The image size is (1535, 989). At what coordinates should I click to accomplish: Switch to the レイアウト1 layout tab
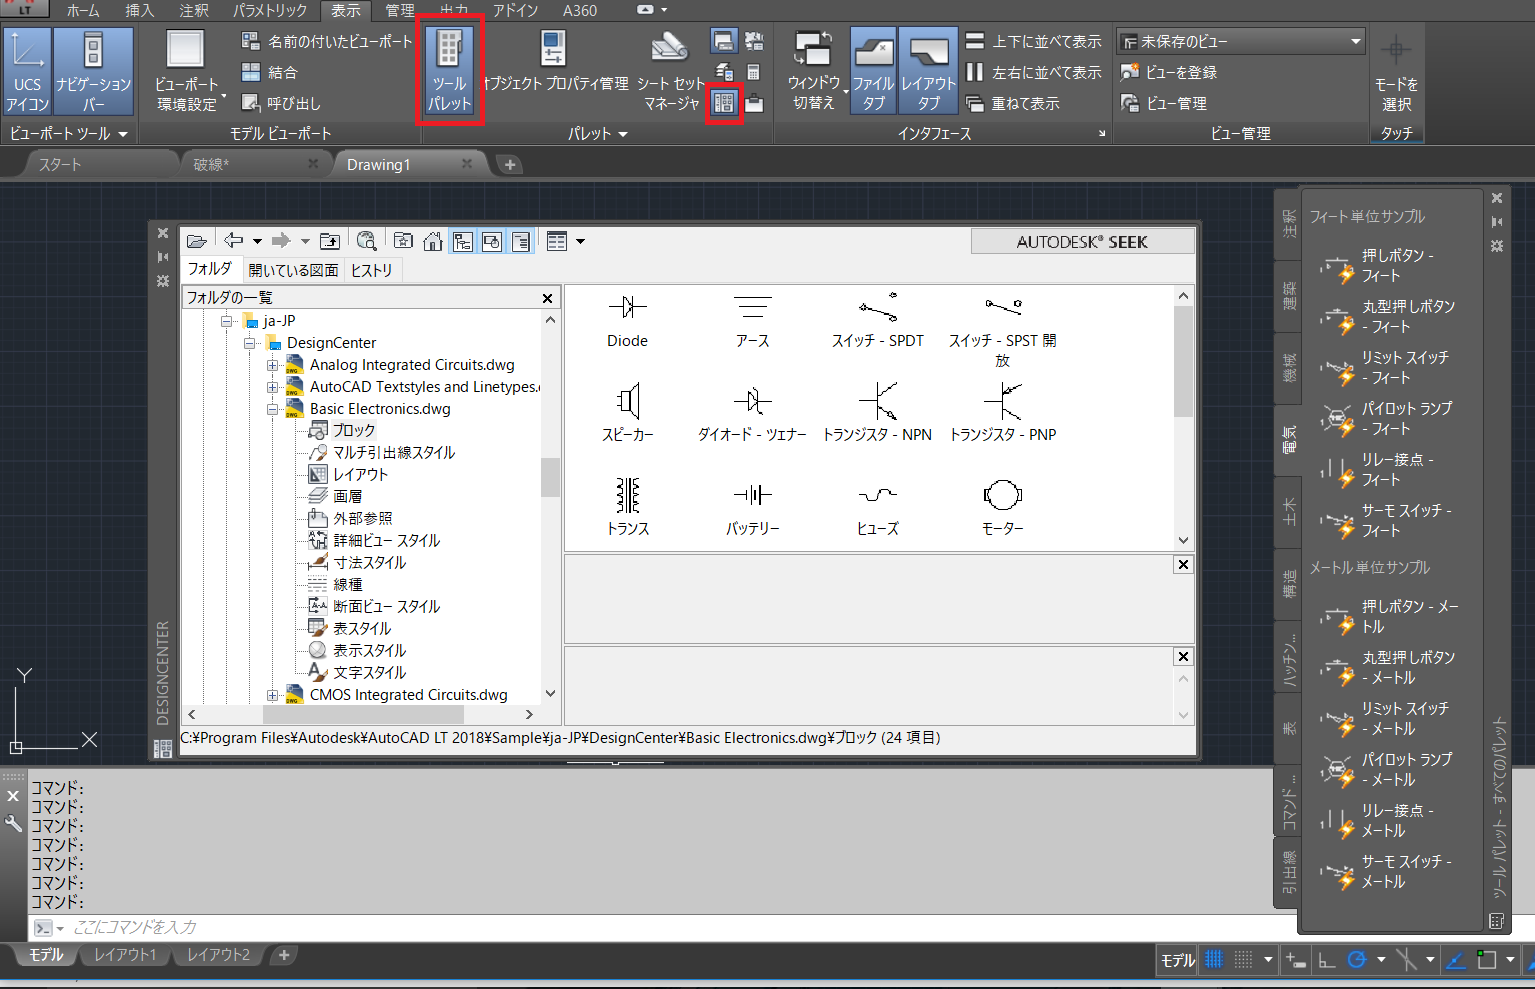coord(125,955)
